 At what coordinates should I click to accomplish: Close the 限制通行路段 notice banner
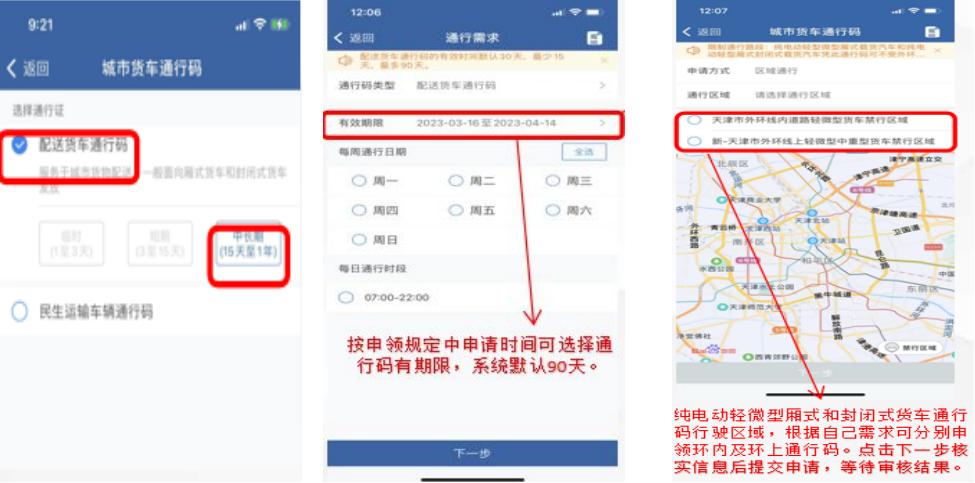tap(937, 50)
